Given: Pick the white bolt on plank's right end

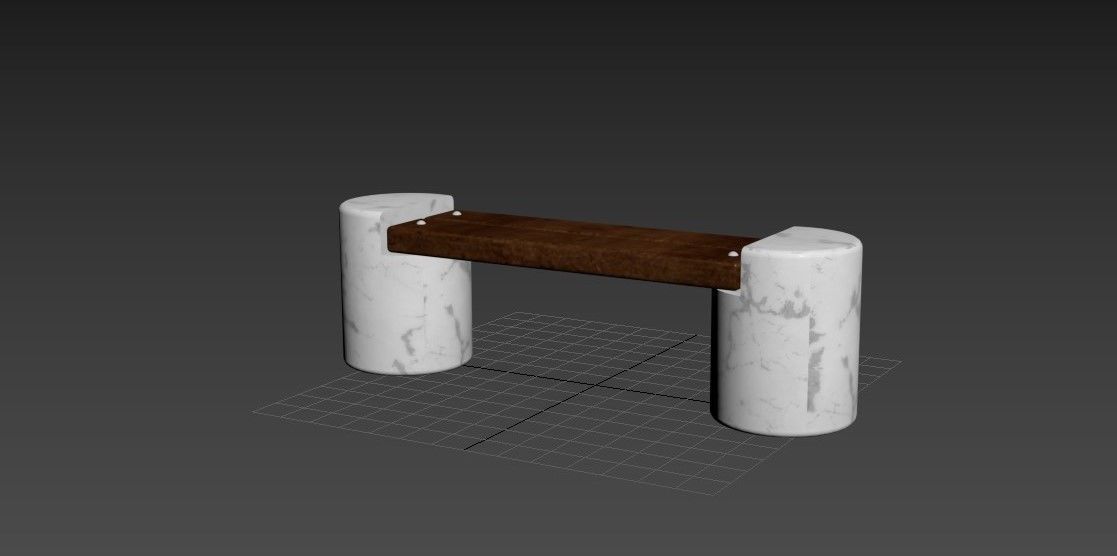Looking at the screenshot, I should point(733,254).
